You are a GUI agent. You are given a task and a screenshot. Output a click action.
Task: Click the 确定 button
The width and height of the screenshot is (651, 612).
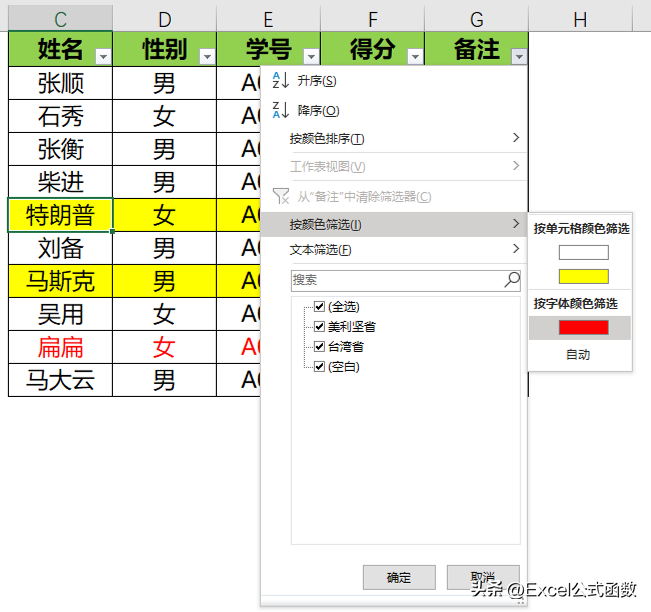399,577
